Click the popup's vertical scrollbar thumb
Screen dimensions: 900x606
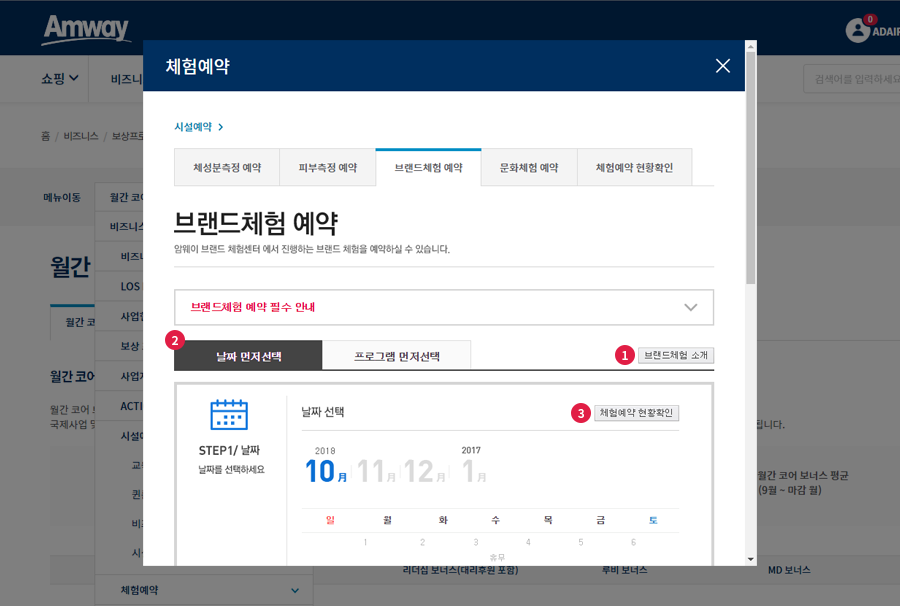[x=751, y=168]
